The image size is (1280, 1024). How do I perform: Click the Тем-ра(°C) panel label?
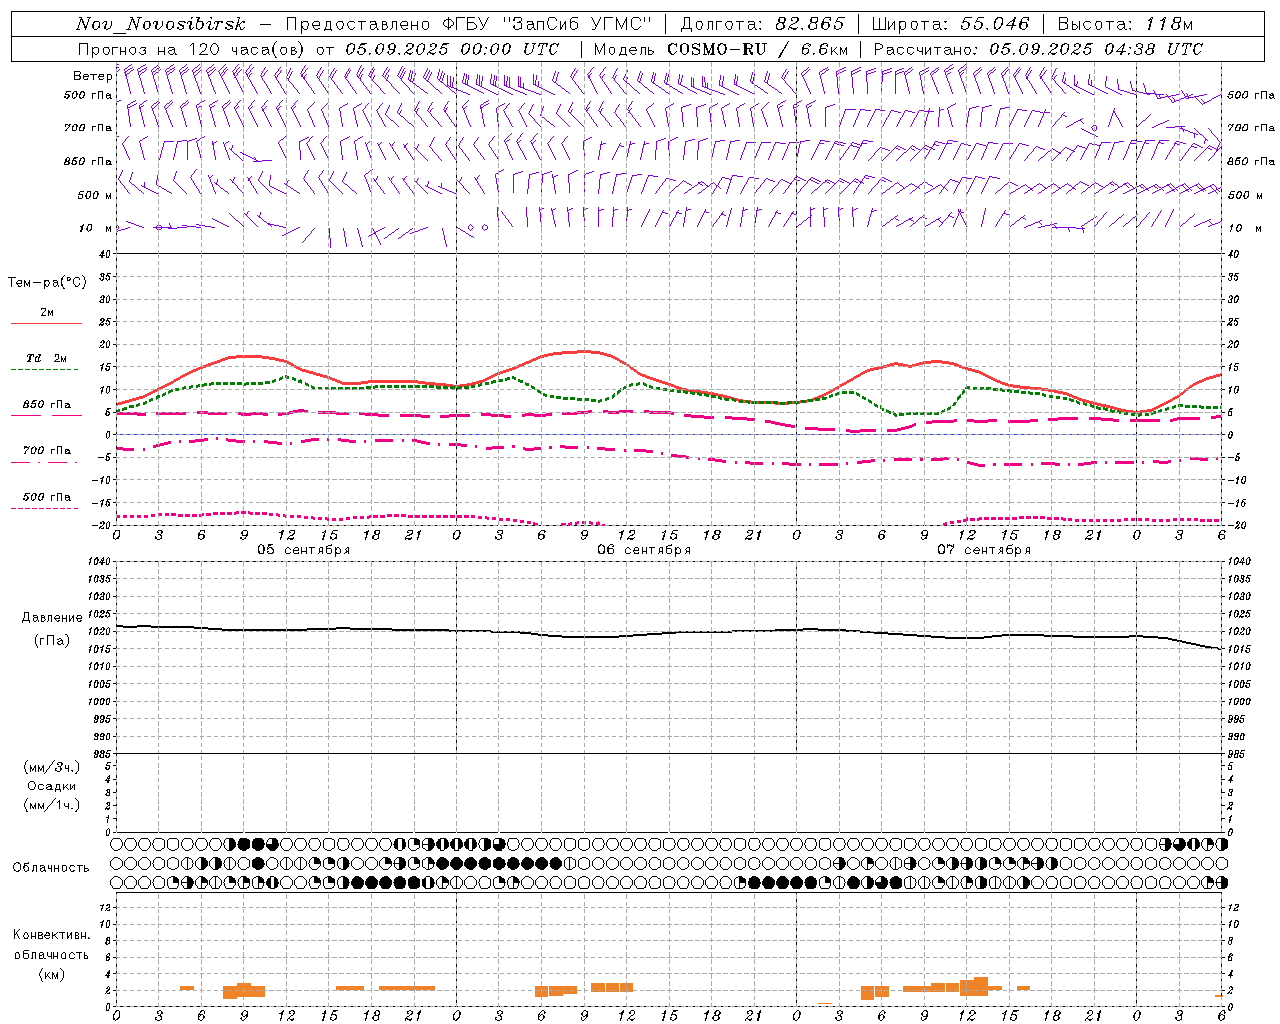[x=47, y=282]
